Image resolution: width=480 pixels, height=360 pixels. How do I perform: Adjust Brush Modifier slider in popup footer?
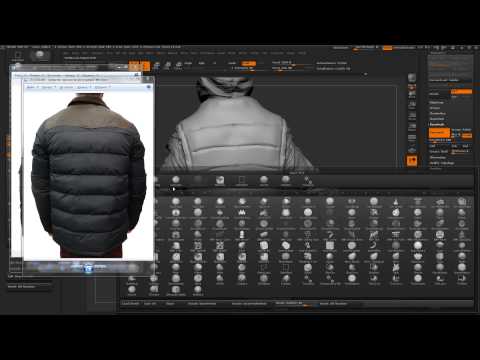click(294, 304)
